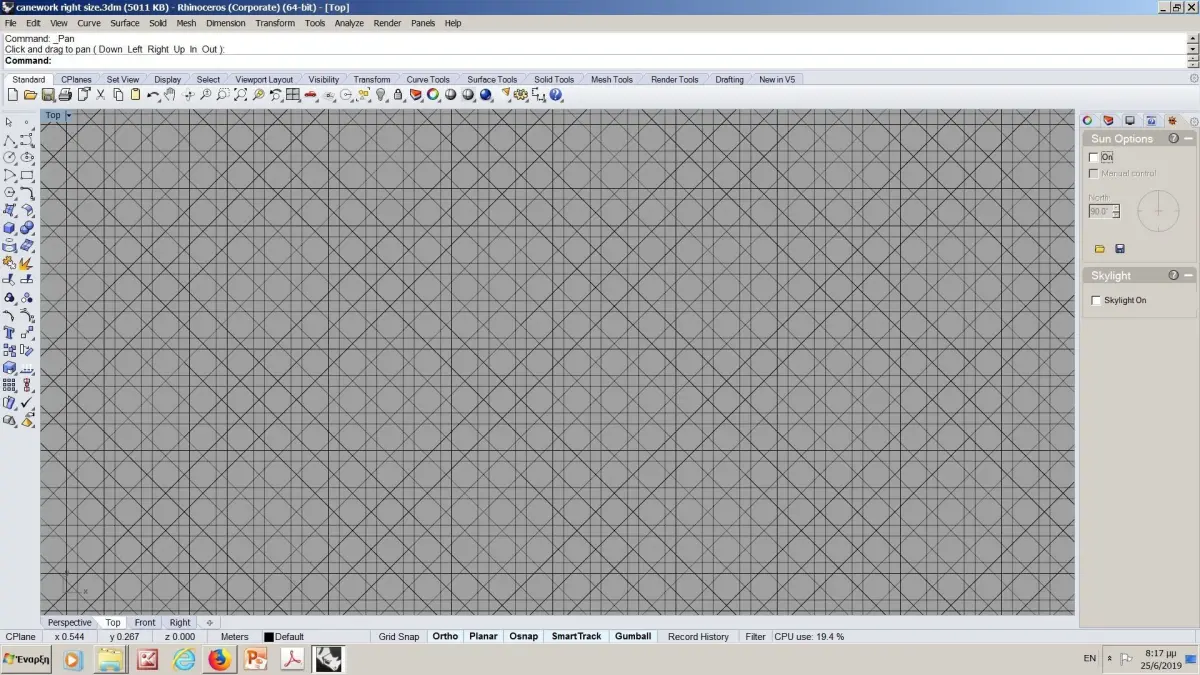Open panel options gear menu

click(x=1193, y=121)
